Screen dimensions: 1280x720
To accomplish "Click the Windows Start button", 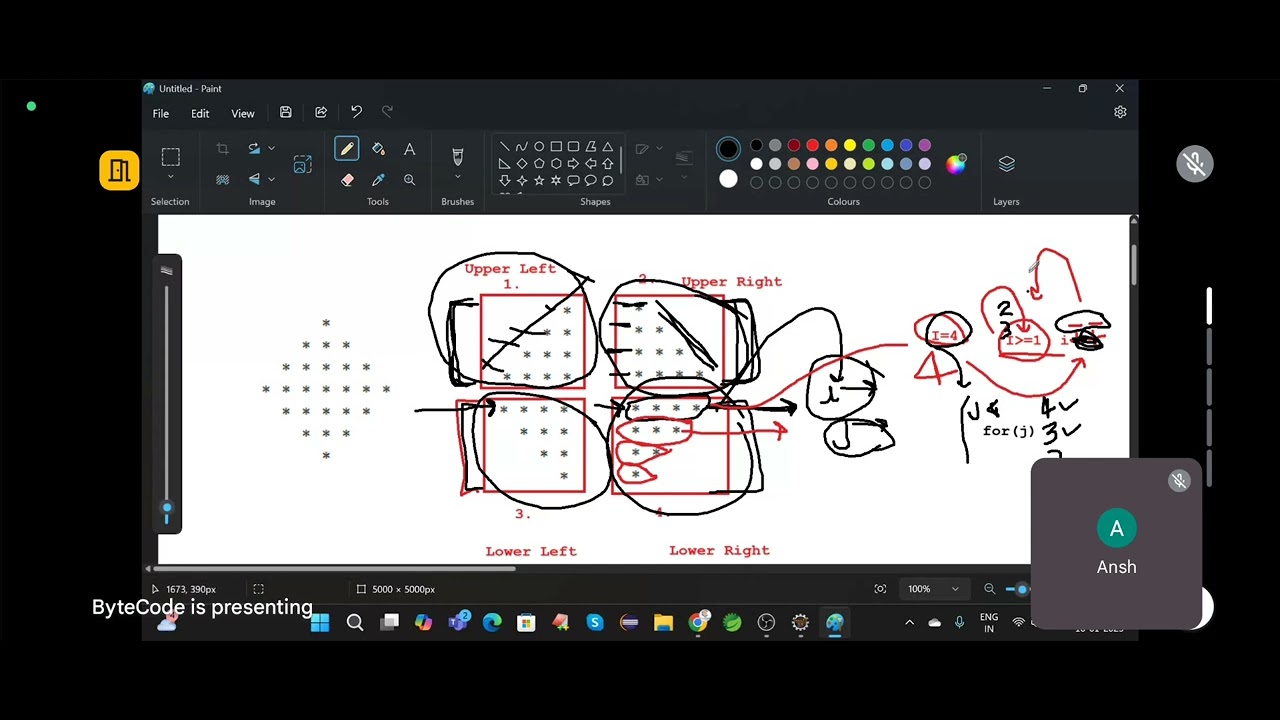I will (320, 623).
